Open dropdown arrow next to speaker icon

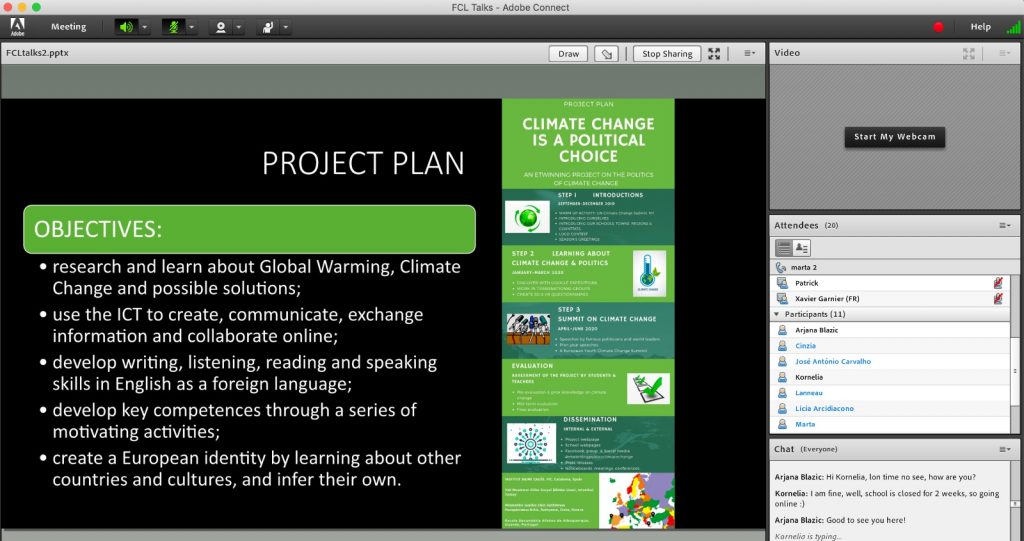(145, 27)
